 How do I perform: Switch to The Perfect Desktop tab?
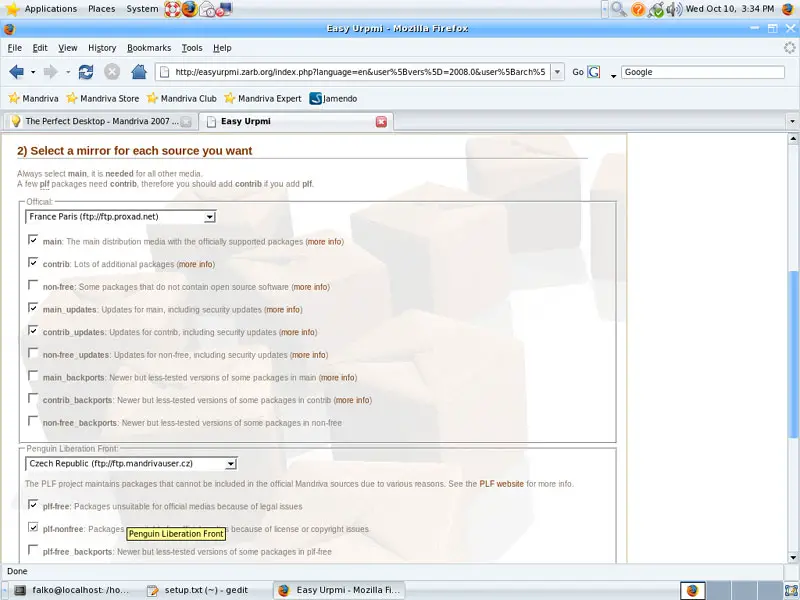click(x=100, y=121)
